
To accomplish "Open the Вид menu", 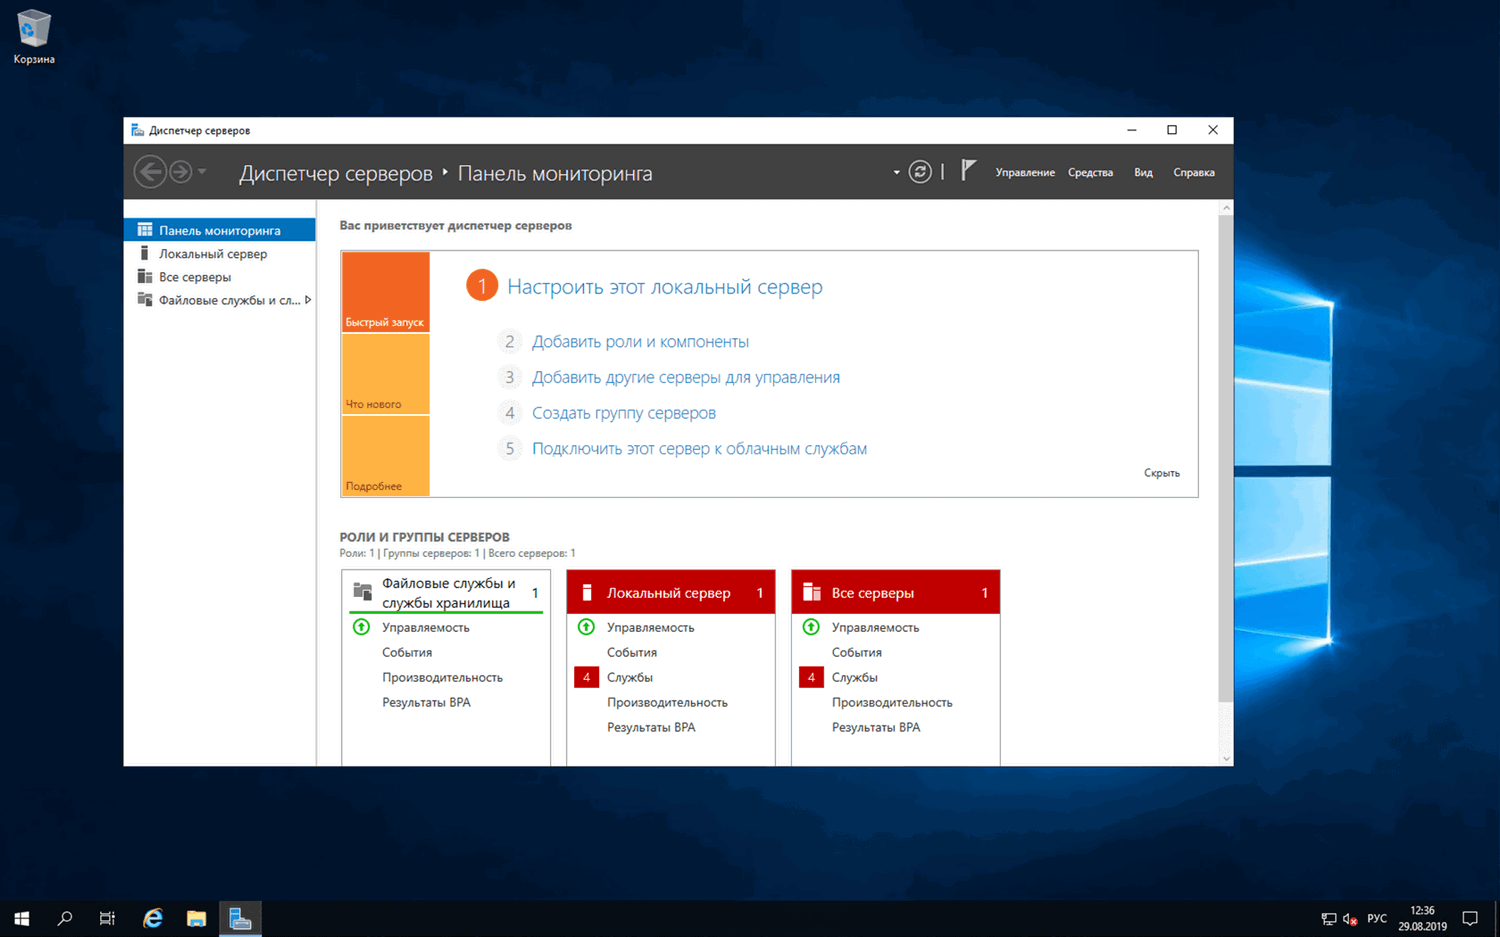I will point(1143,172).
